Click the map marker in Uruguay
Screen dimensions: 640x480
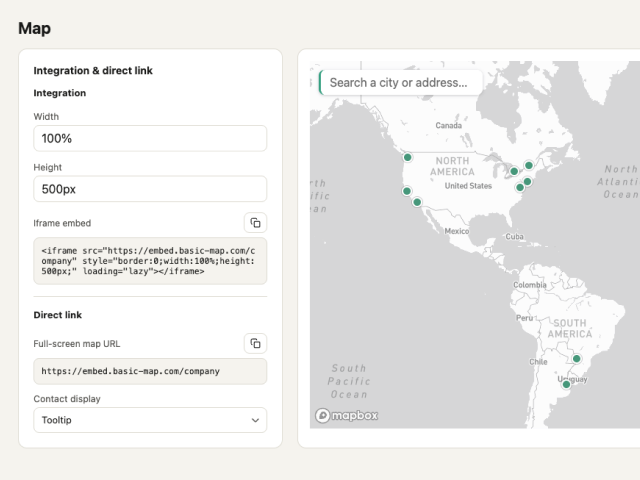tap(566, 384)
